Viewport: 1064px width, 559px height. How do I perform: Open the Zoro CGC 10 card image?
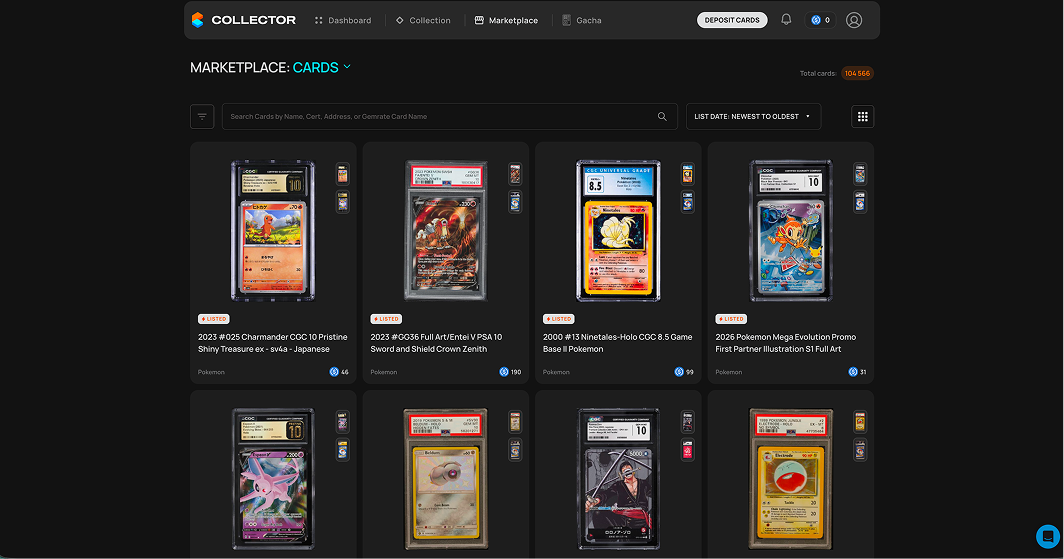tap(618, 479)
